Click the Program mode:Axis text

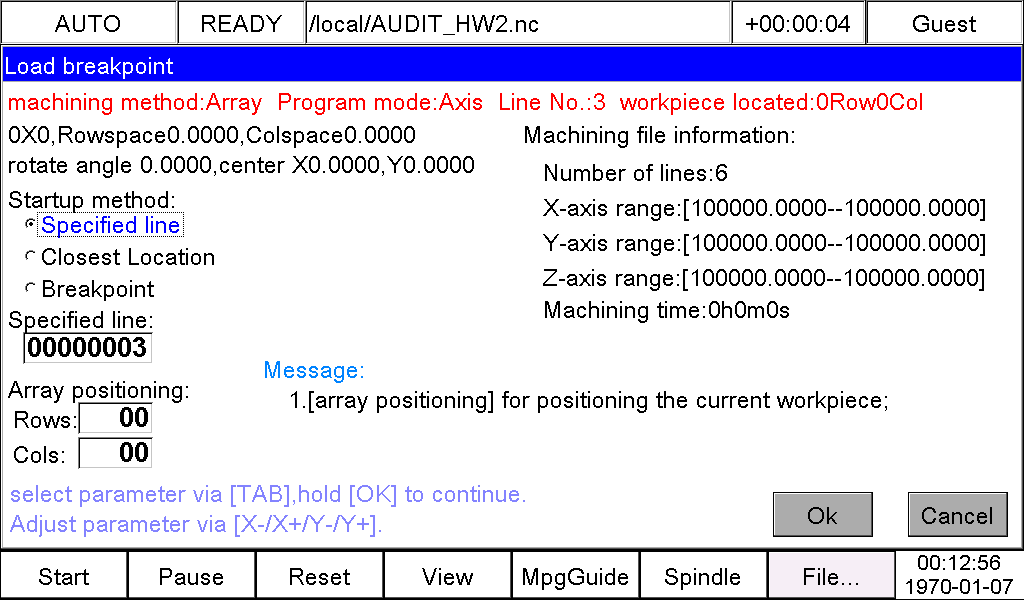(380, 103)
